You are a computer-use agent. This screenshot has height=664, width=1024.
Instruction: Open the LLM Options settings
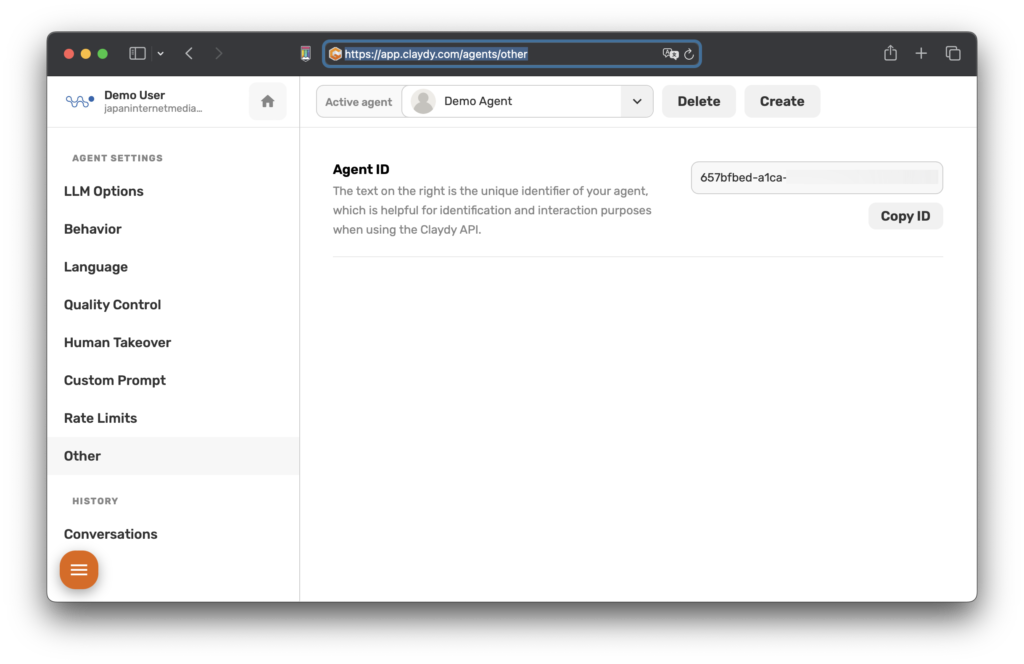point(104,191)
